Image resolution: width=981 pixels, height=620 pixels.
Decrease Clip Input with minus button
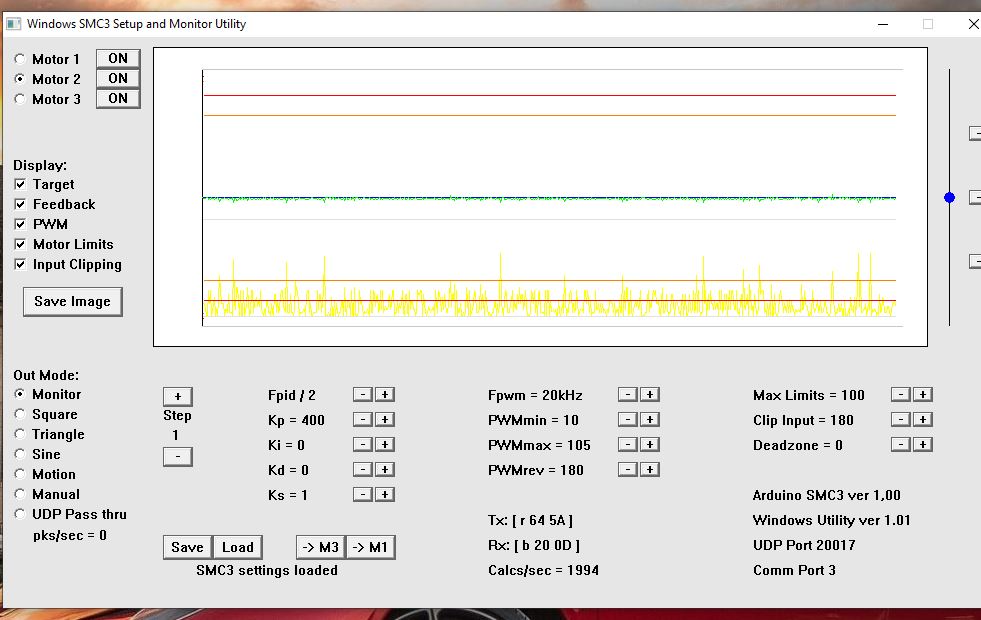900,420
